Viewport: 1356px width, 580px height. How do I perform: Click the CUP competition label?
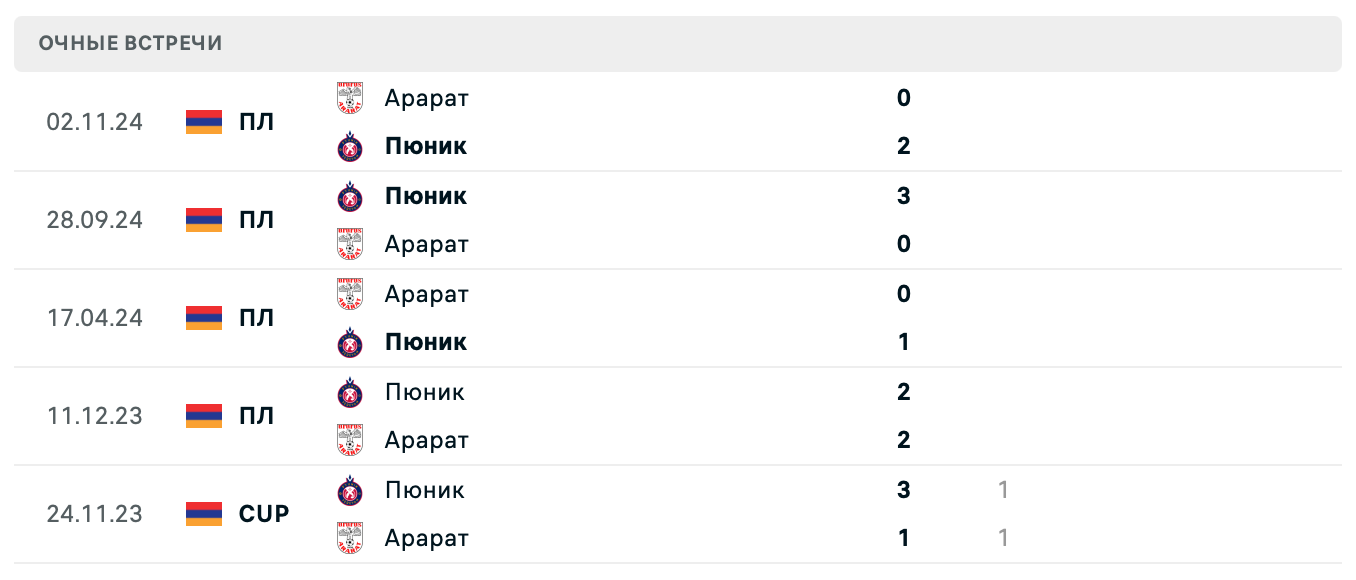[x=262, y=514]
